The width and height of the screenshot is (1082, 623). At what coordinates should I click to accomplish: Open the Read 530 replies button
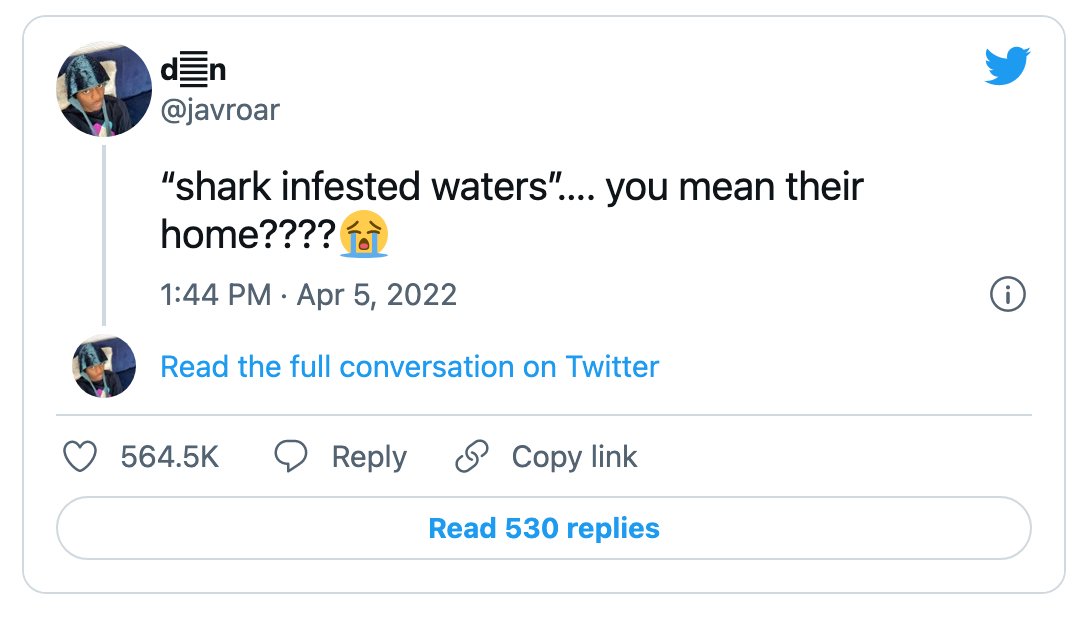544,528
